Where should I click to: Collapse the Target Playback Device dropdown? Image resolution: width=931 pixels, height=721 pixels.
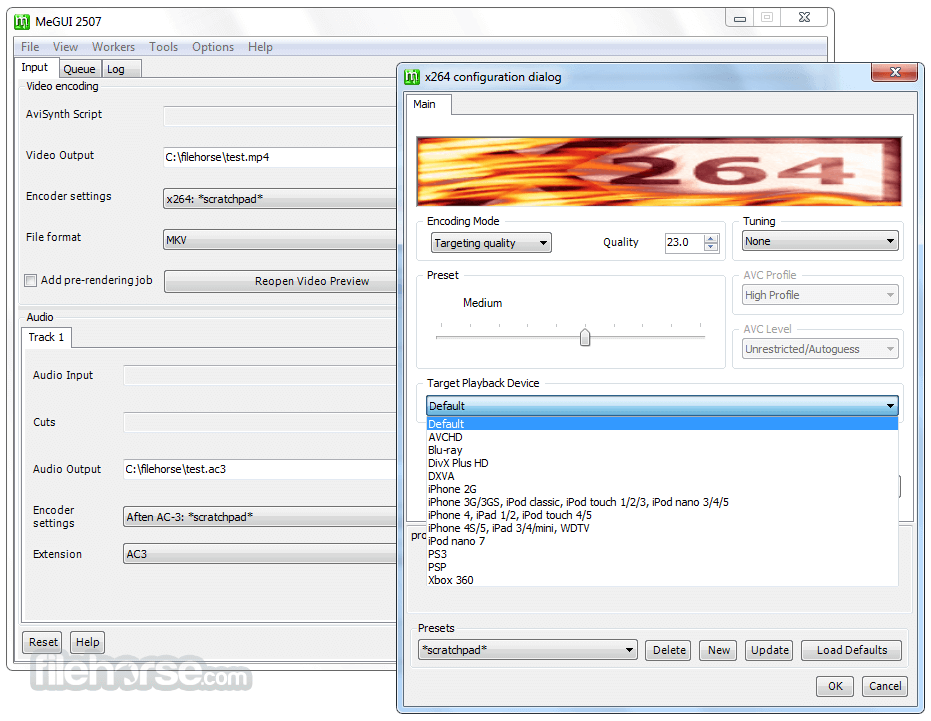(x=662, y=406)
